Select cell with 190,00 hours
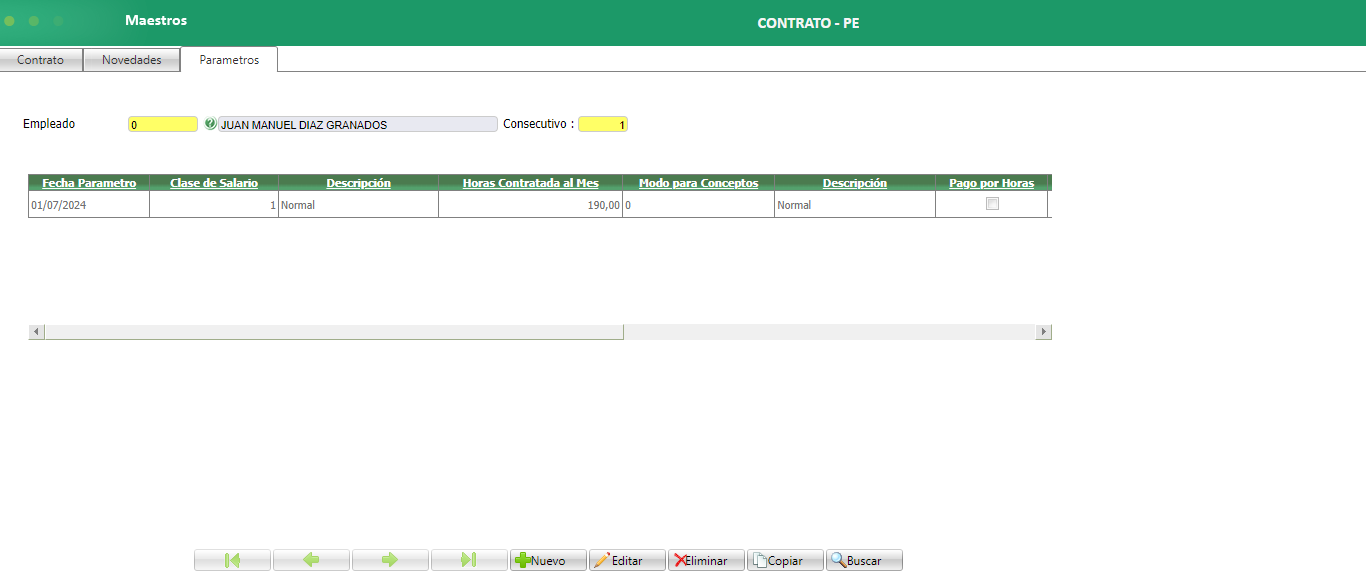The height and width of the screenshot is (586, 1366). (531, 204)
